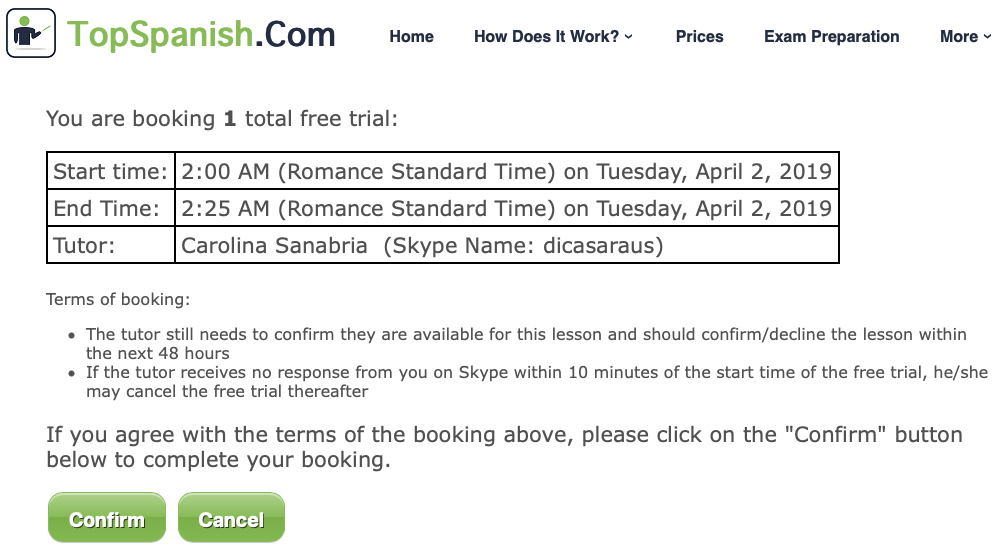Expand the chevron beside How Does It Work?
Image resolution: width=1001 pixels, height=552 pixels.
point(629,37)
